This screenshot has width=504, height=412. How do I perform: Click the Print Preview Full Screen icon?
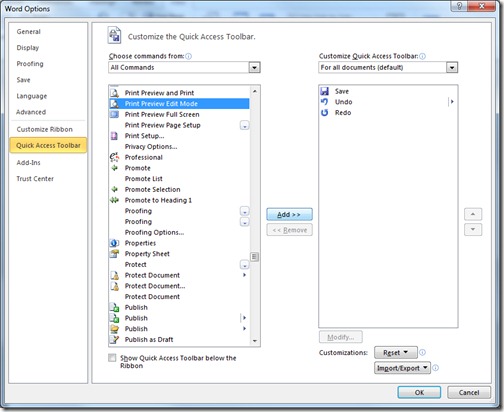tap(114, 114)
